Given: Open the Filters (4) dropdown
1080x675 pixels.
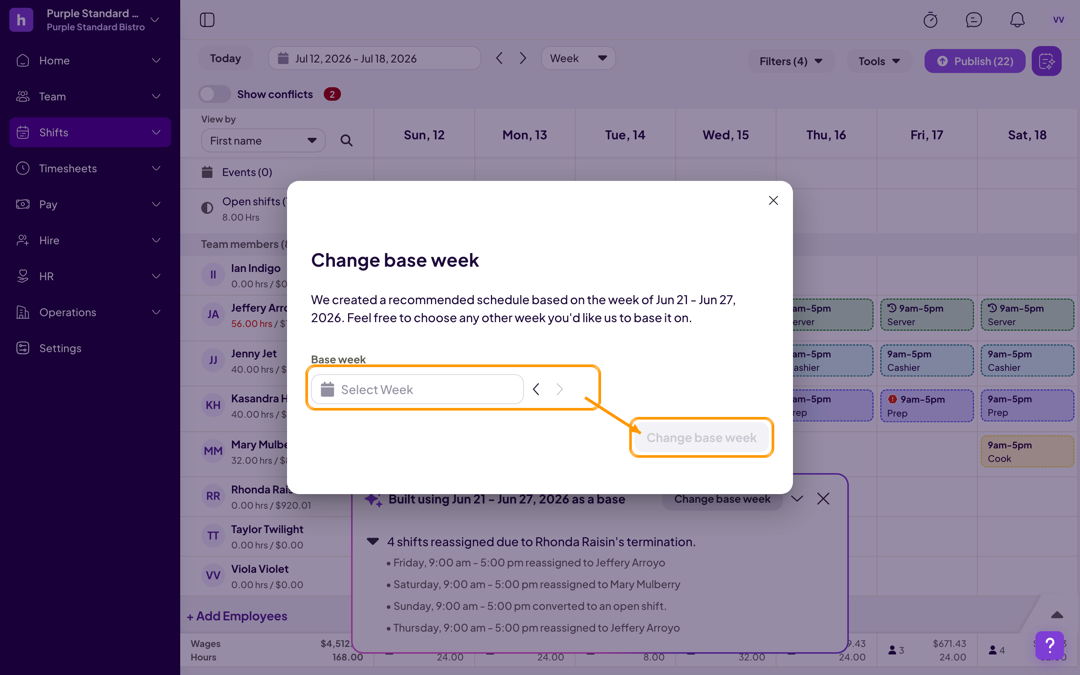Looking at the screenshot, I should [x=791, y=61].
